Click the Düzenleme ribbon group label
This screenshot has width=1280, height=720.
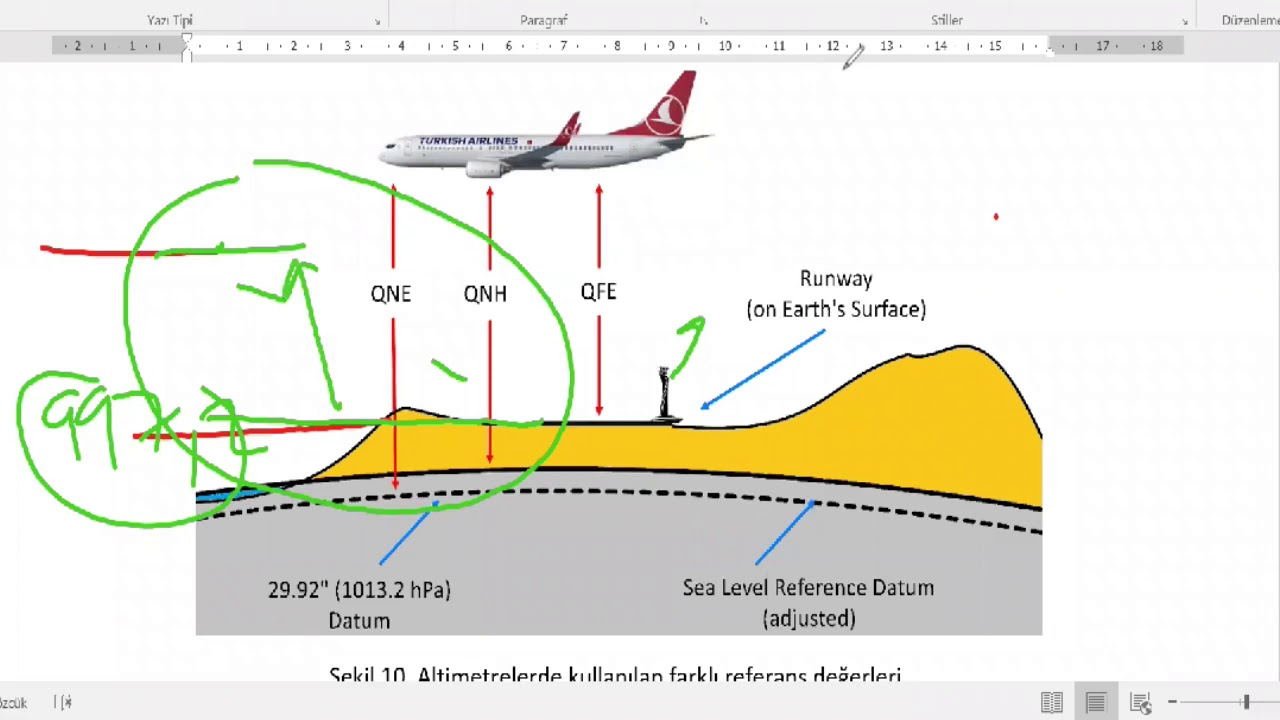[1250, 20]
